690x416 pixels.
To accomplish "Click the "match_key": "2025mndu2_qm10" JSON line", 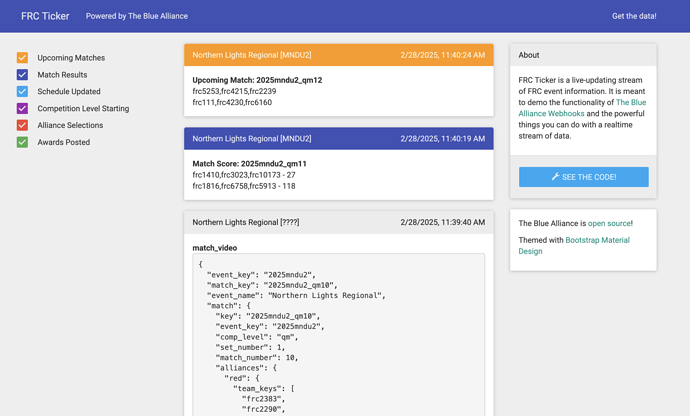I will [272, 285].
